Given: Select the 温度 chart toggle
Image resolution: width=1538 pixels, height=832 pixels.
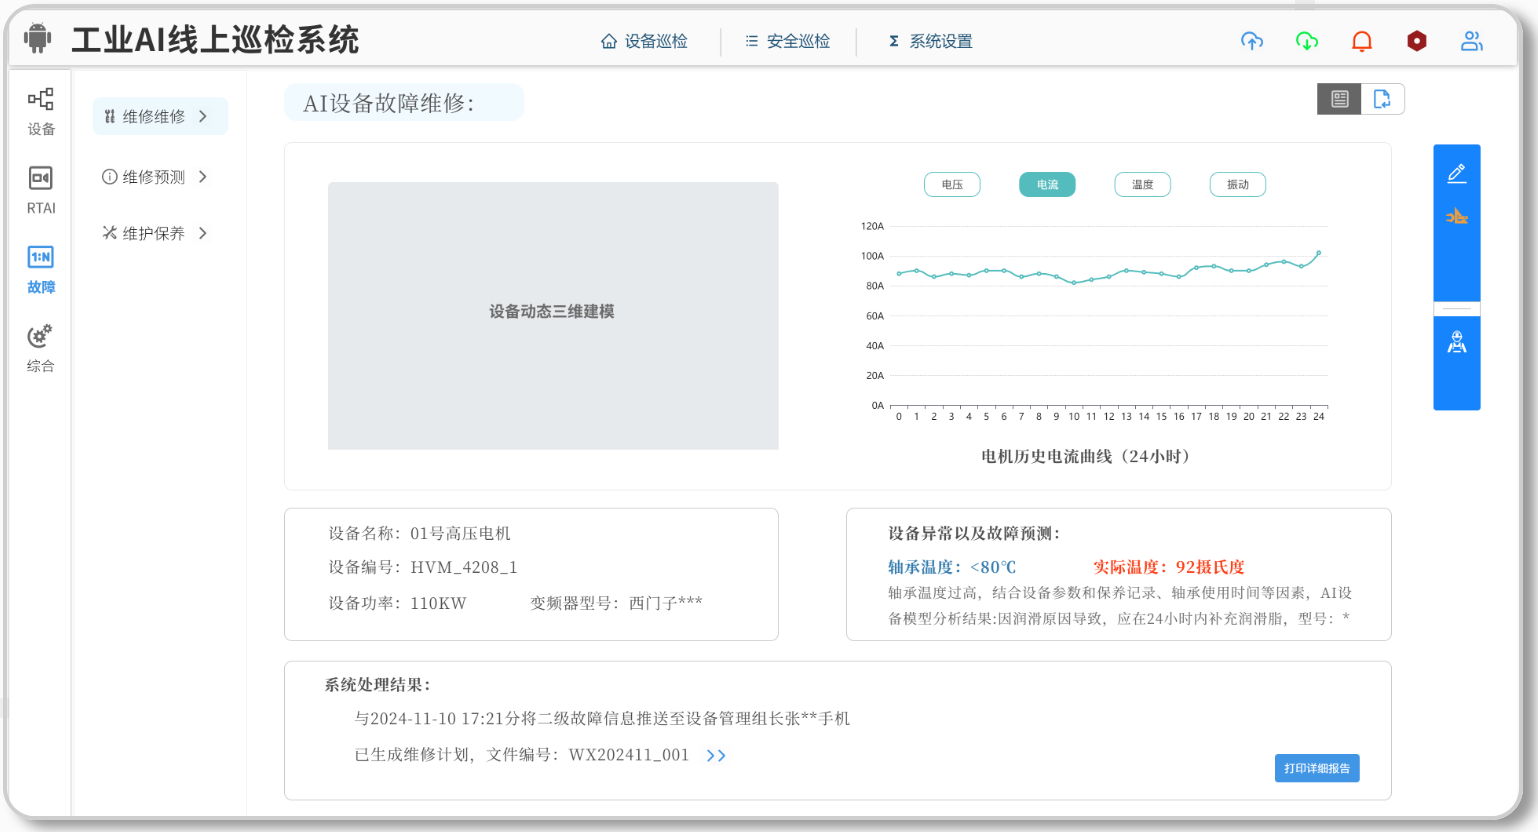Looking at the screenshot, I should tap(1142, 185).
